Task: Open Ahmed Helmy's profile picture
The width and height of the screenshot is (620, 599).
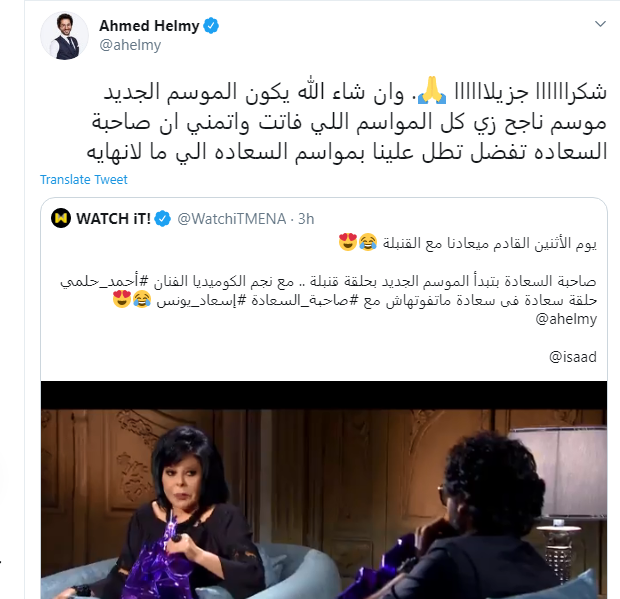Action: click(x=64, y=36)
